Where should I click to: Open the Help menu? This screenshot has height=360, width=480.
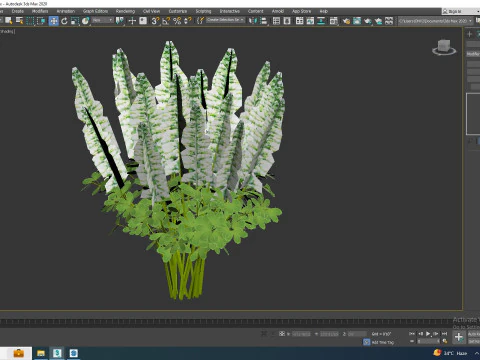tap(324, 11)
